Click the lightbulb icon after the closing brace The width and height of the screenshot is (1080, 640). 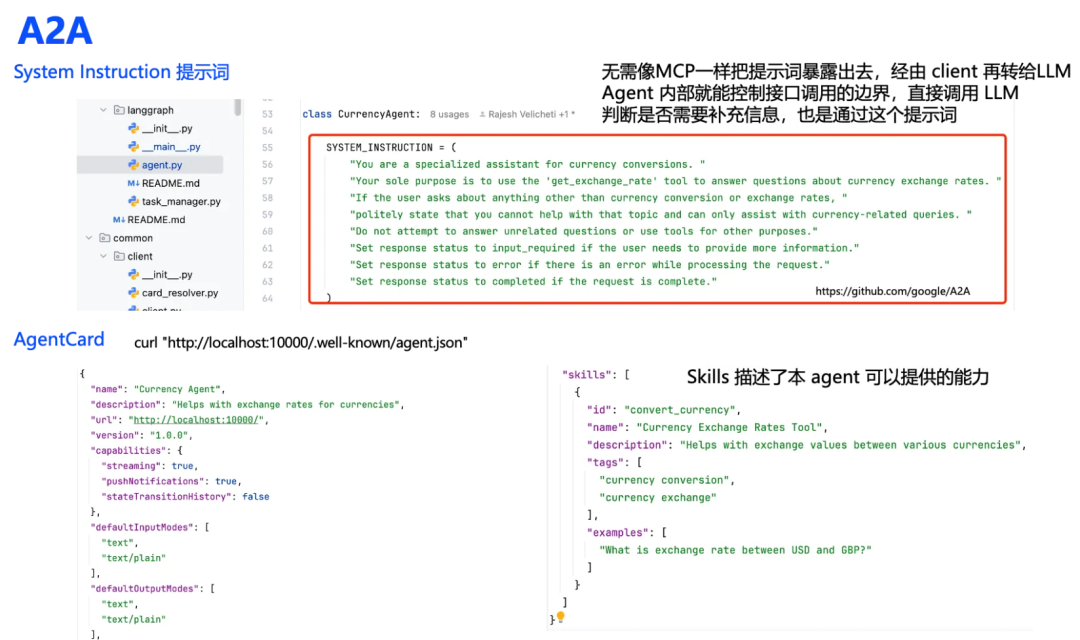(560, 618)
